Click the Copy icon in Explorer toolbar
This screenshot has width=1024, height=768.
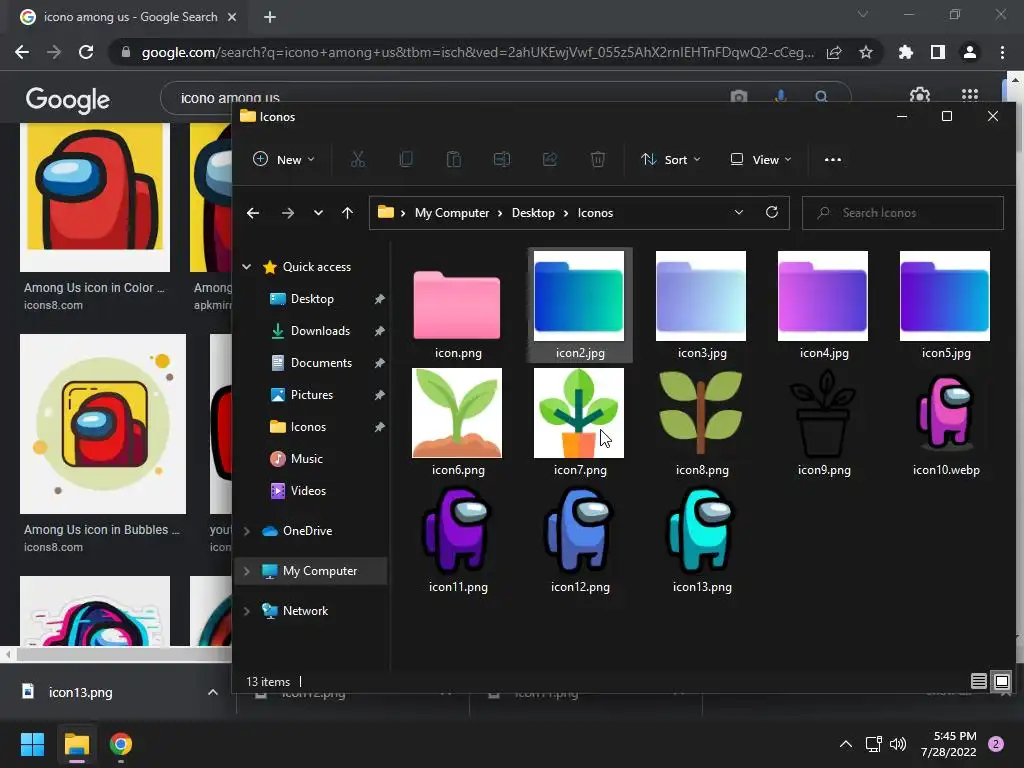(x=406, y=159)
